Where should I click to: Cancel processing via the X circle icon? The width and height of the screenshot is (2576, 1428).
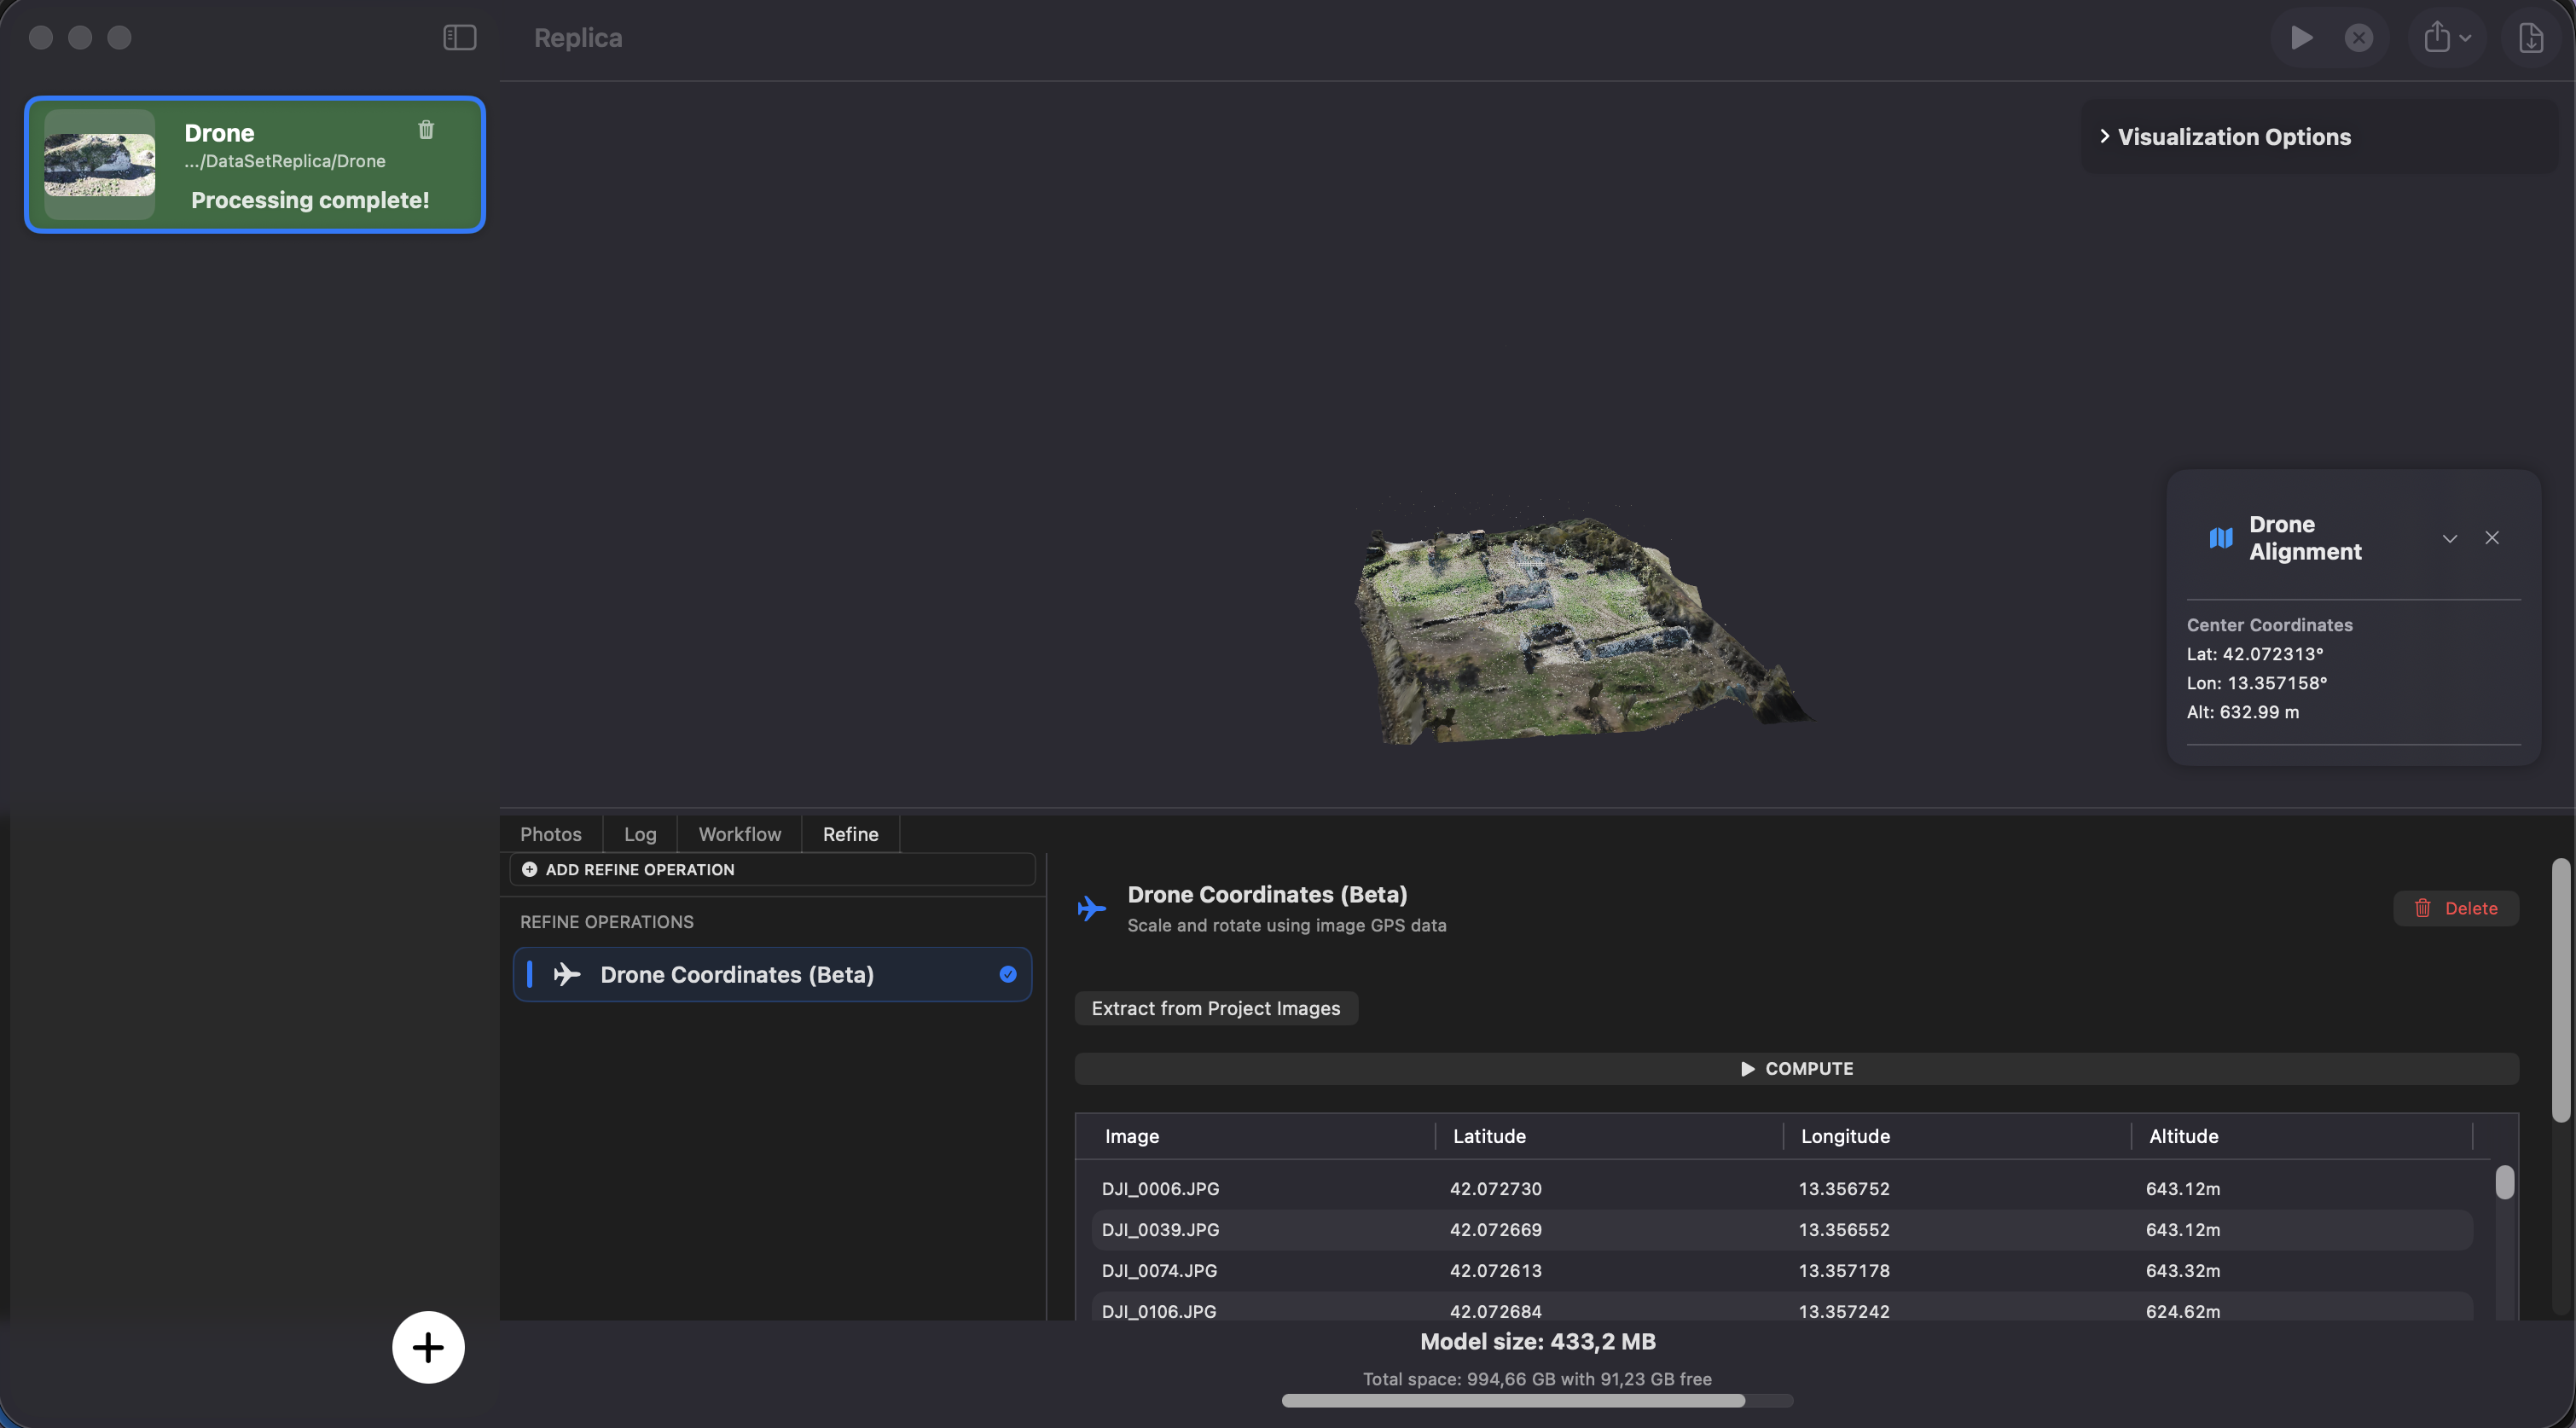(x=2359, y=37)
